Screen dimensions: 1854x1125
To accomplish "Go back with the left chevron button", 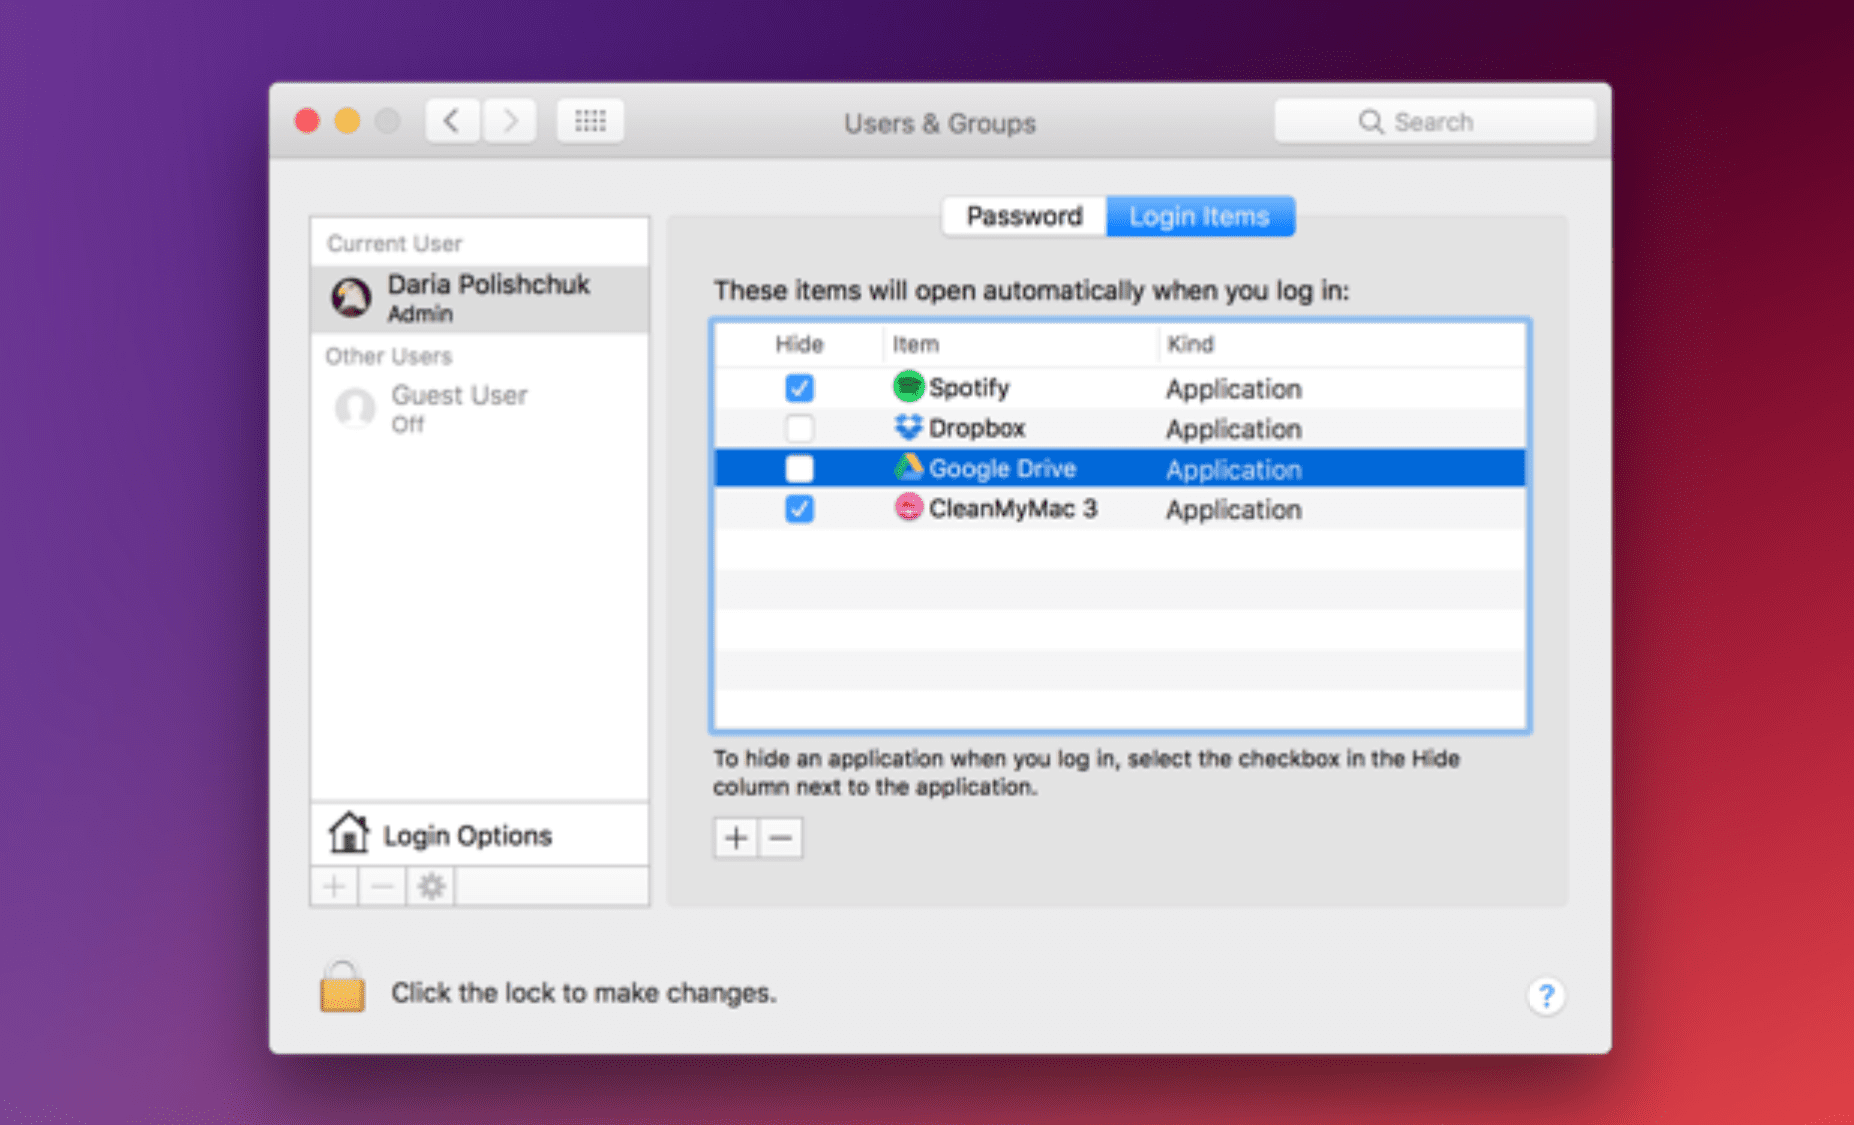I will pyautogui.click(x=452, y=122).
